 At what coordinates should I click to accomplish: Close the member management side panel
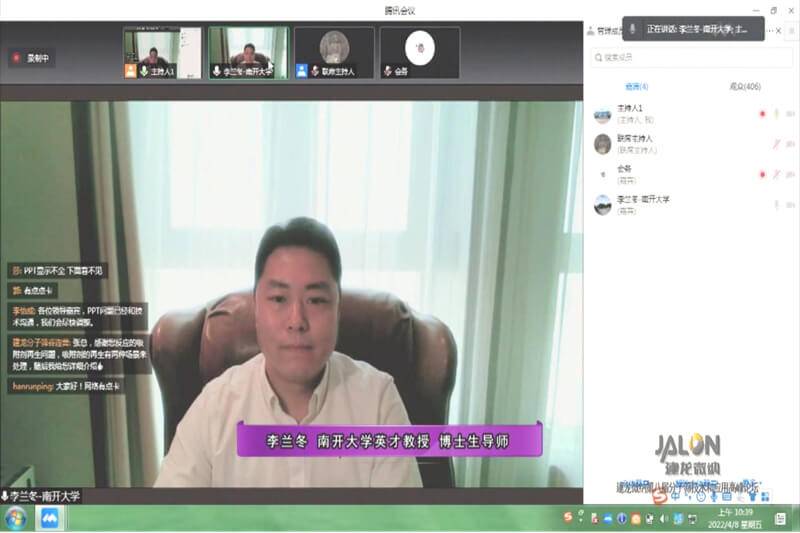click(780, 31)
